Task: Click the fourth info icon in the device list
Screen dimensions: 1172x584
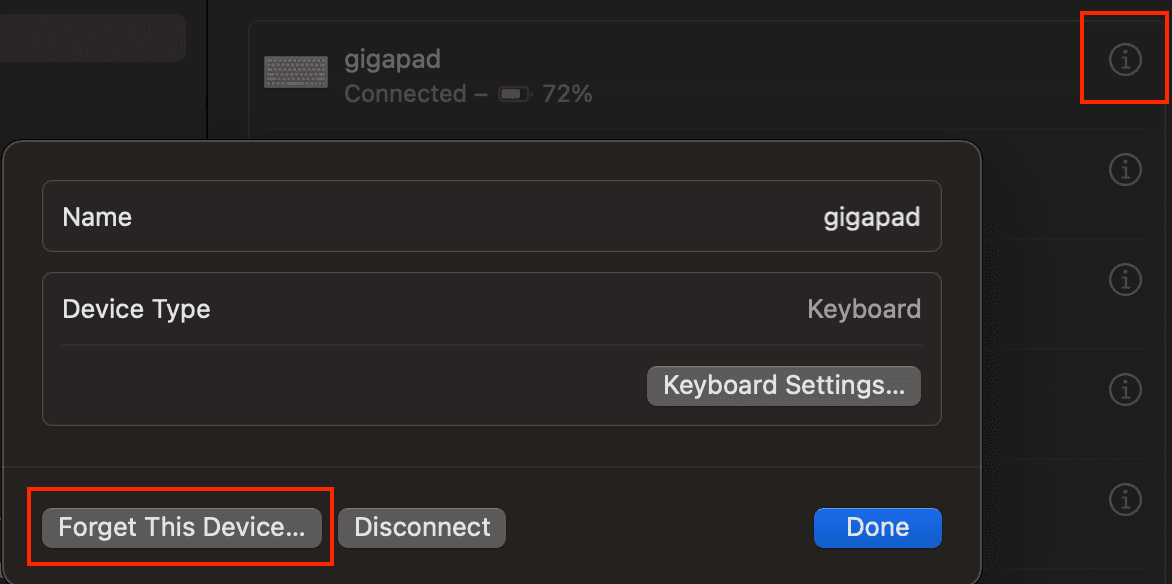Action: [1124, 389]
